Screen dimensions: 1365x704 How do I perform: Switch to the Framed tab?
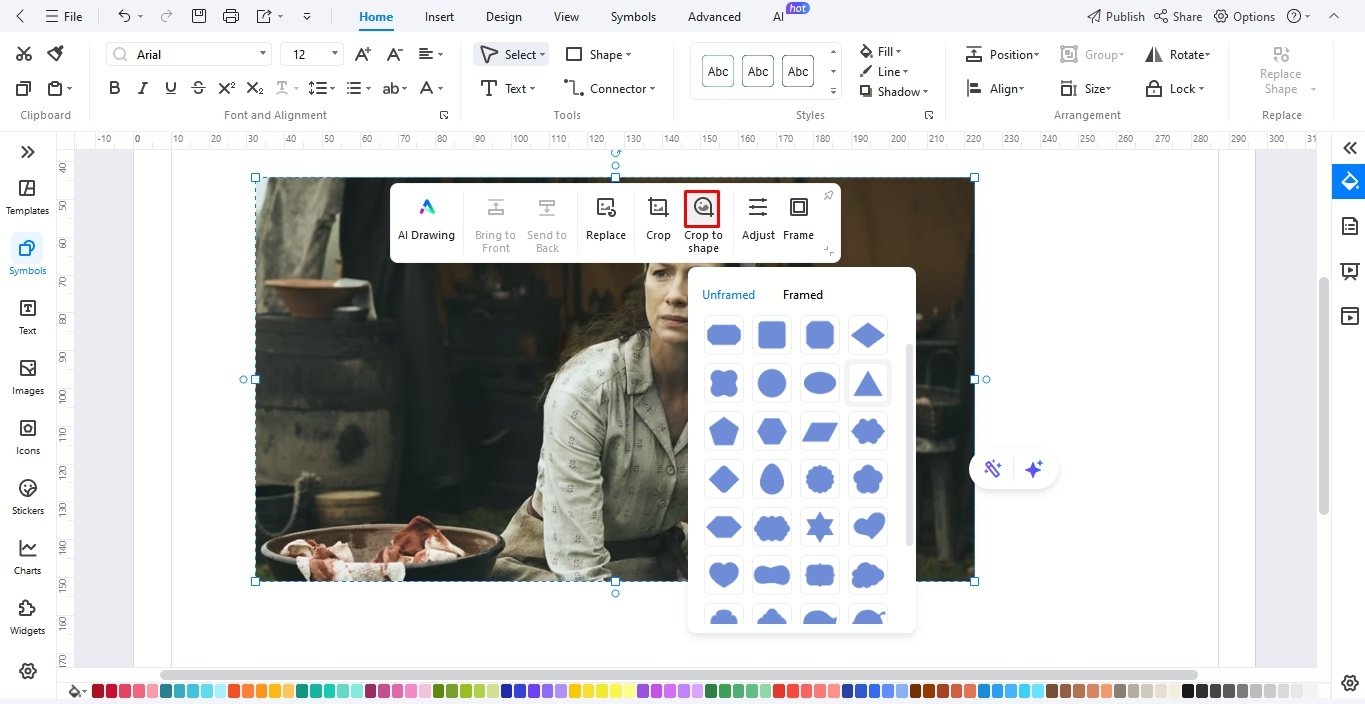pyautogui.click(x=803, y=295)
